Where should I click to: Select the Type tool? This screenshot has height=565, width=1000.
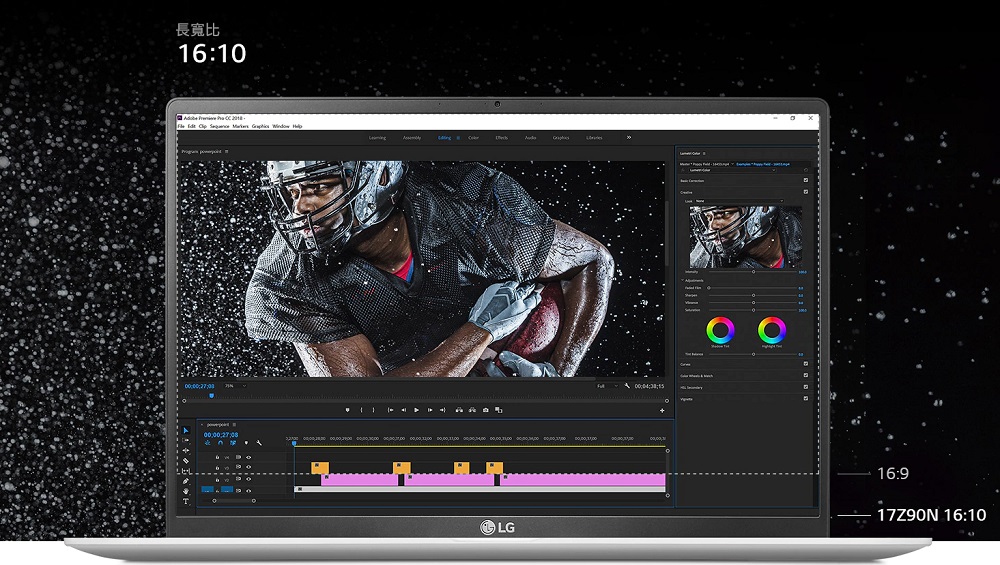pos(186,502)
